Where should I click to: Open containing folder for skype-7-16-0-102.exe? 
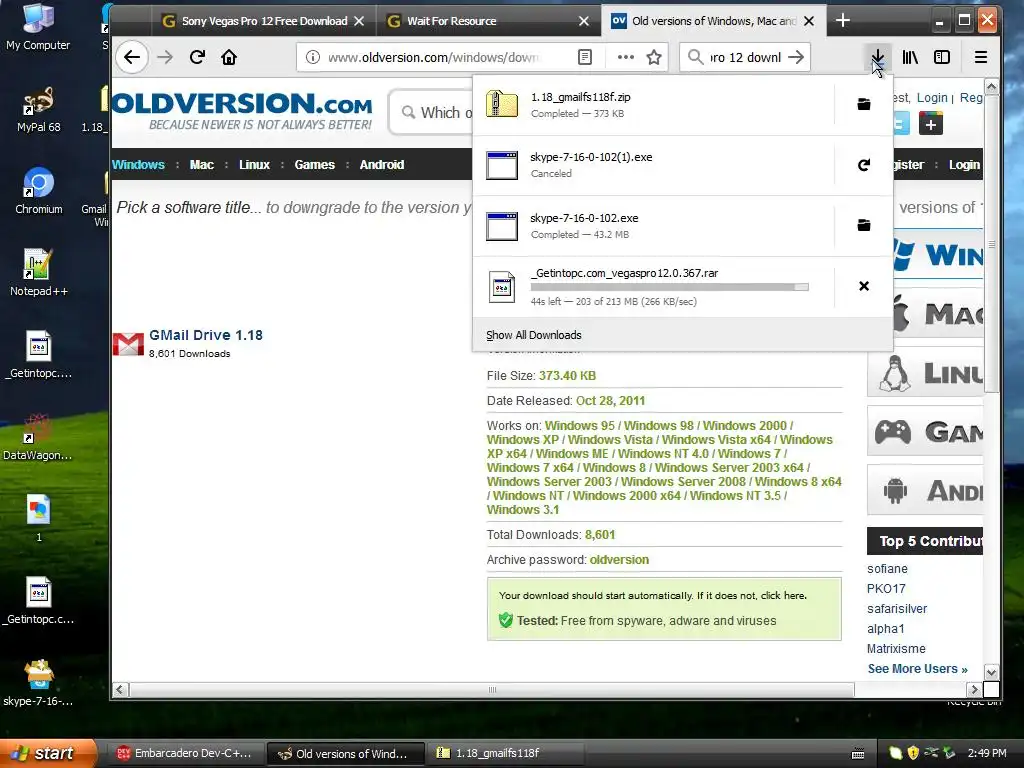[863, 225]
